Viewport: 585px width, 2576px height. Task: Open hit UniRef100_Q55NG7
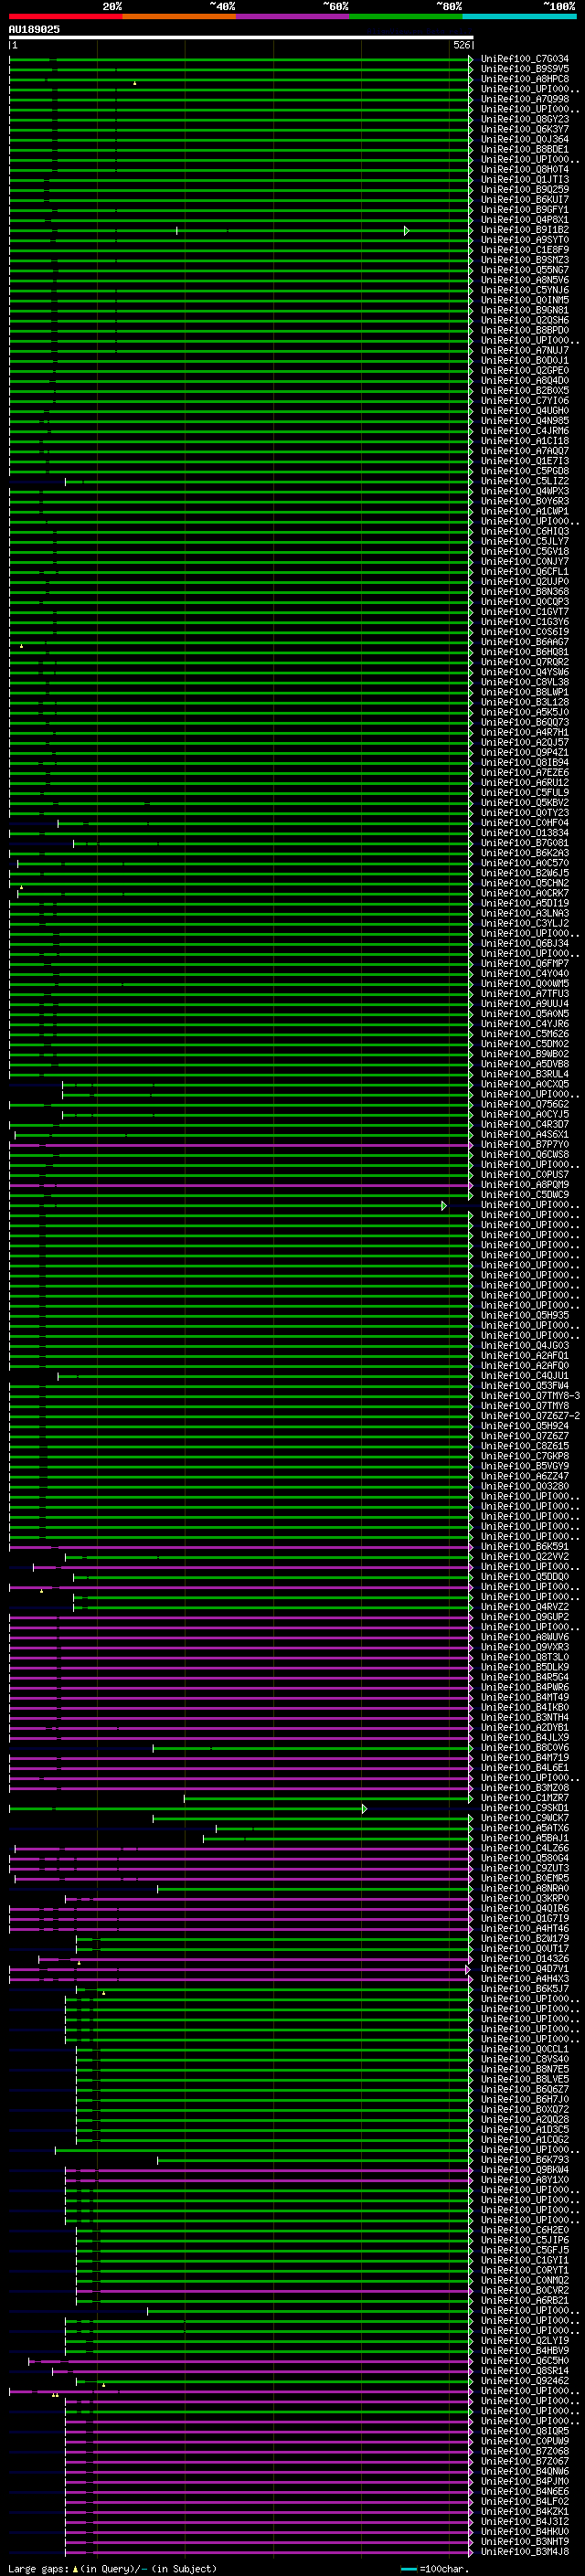pyautogui.click(x=525, y=270)
